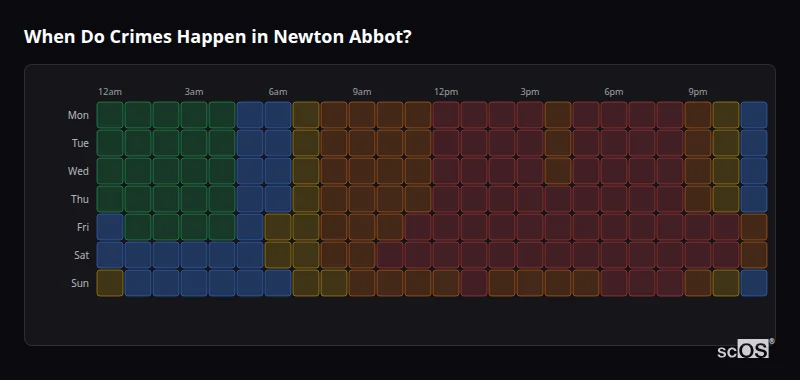
Task: Select the Saturday 10am red cell
Action: coord(390,255)
